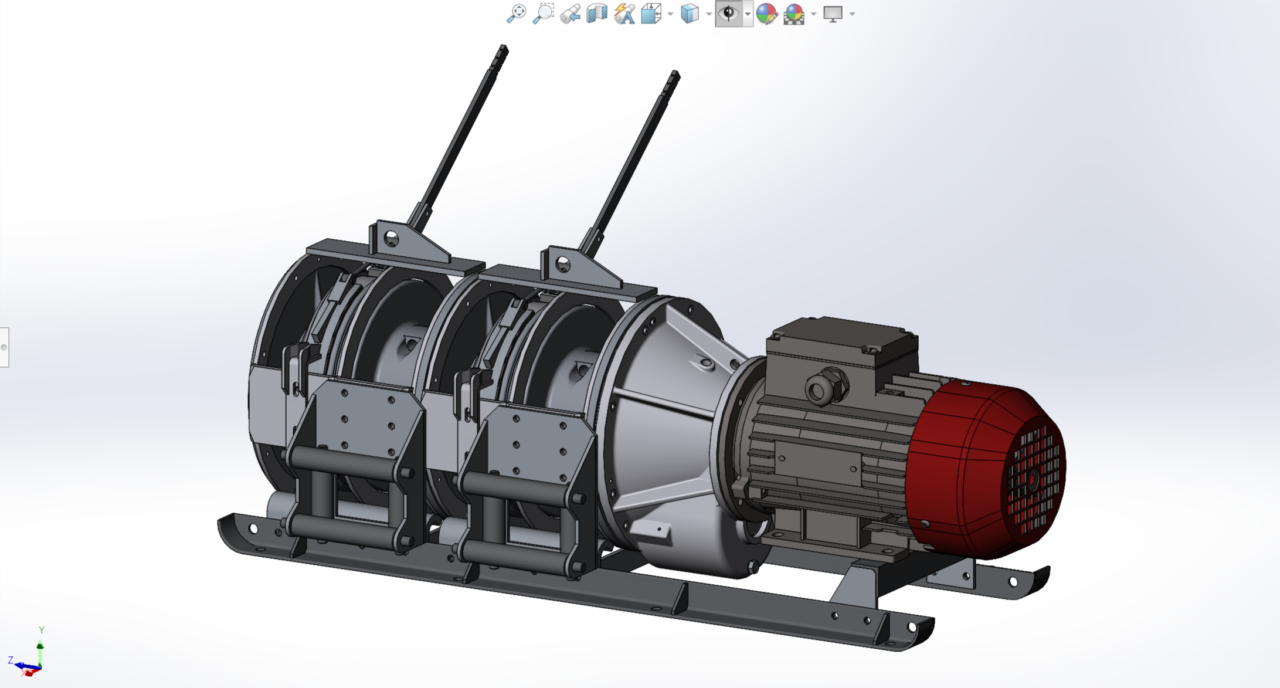The height and width of the screenshot is (688, 1280).
Task: Open the View Orientation cube icon
Action: 651,14
